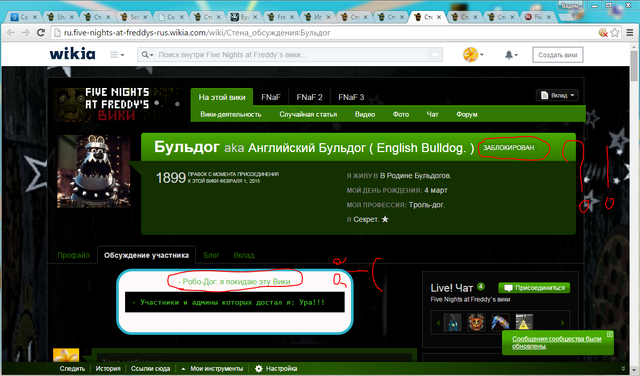Image resolution: width=640 pixels, height=376 pixels.
Task: Open the orange Freddy face chat avatar
Action: 476,322
